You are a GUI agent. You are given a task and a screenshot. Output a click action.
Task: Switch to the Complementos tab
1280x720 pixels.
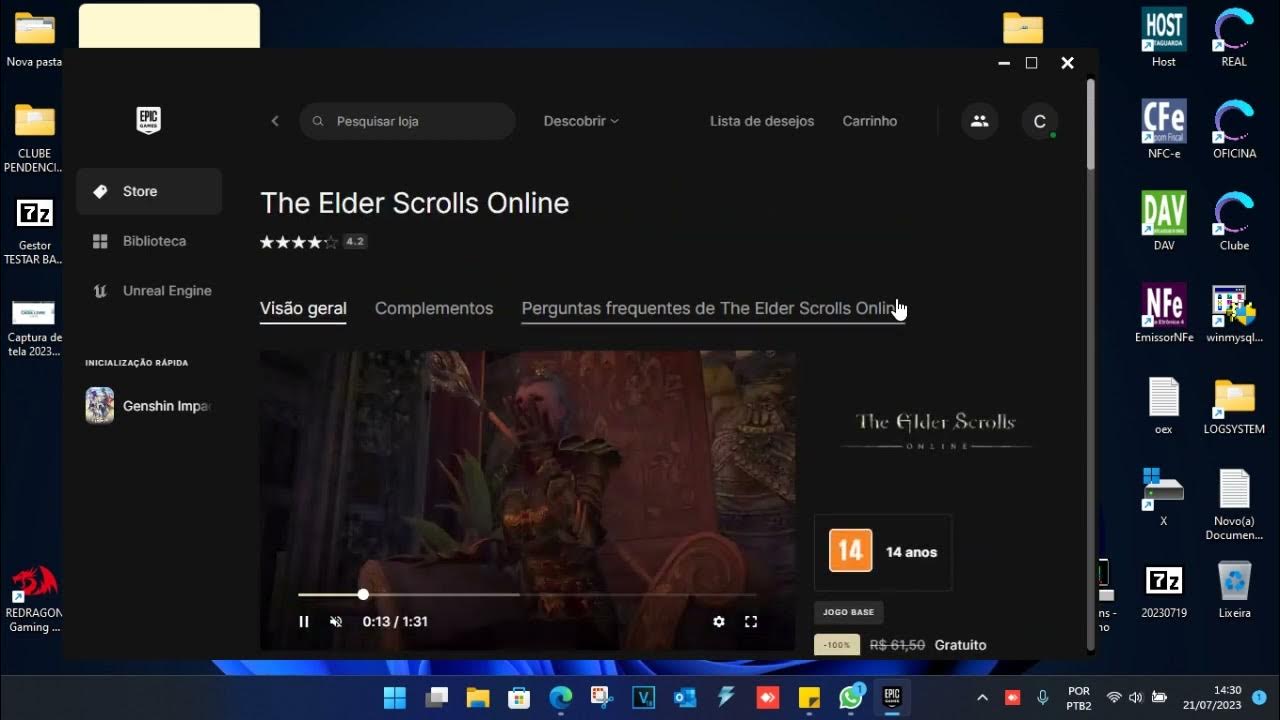pos(434,309)
